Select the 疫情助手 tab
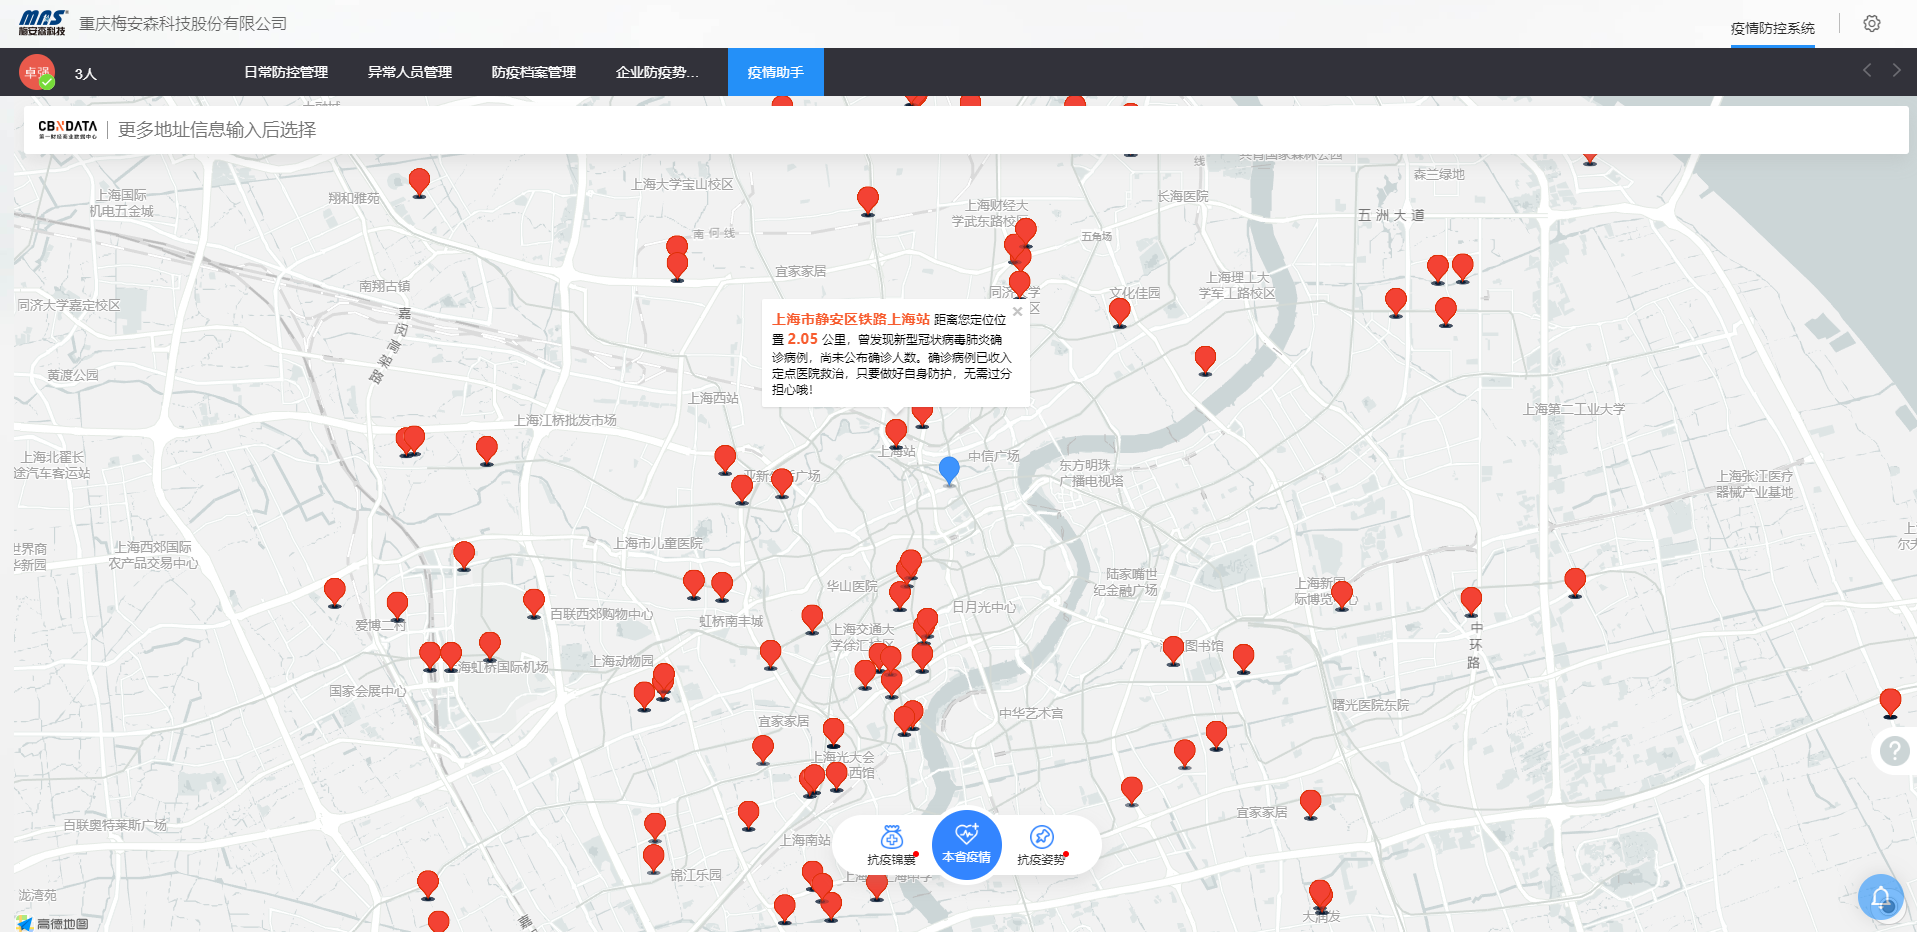The width and height of the screenshot is (1917, 932). point(775,73)
